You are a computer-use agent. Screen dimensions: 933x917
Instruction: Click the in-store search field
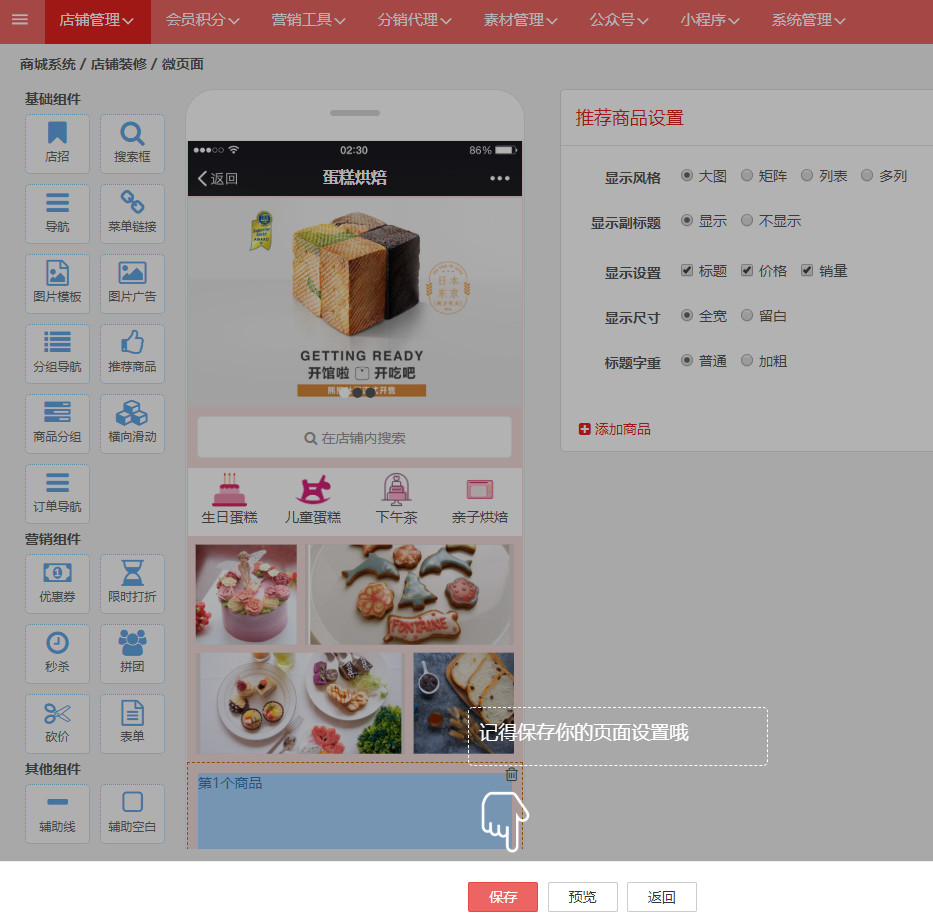point(355,438)
